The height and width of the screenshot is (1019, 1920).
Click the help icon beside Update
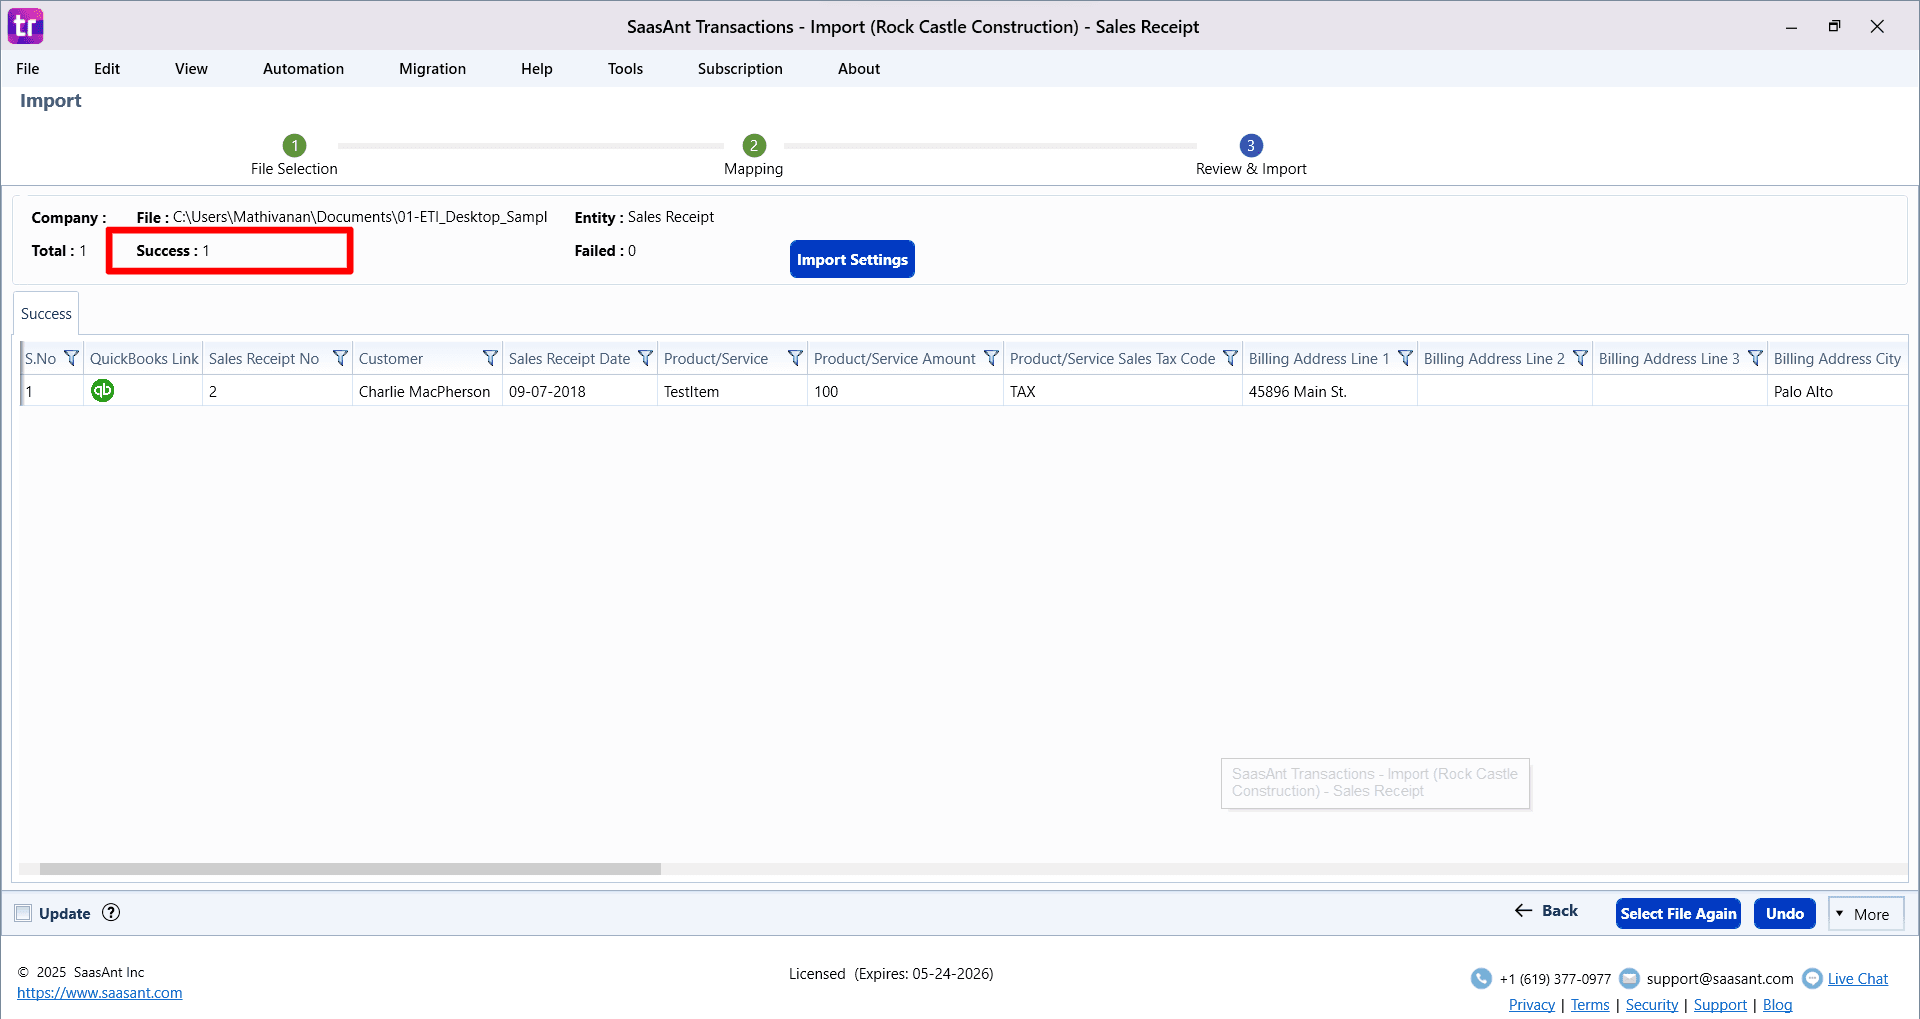click(x=111, y=913)
